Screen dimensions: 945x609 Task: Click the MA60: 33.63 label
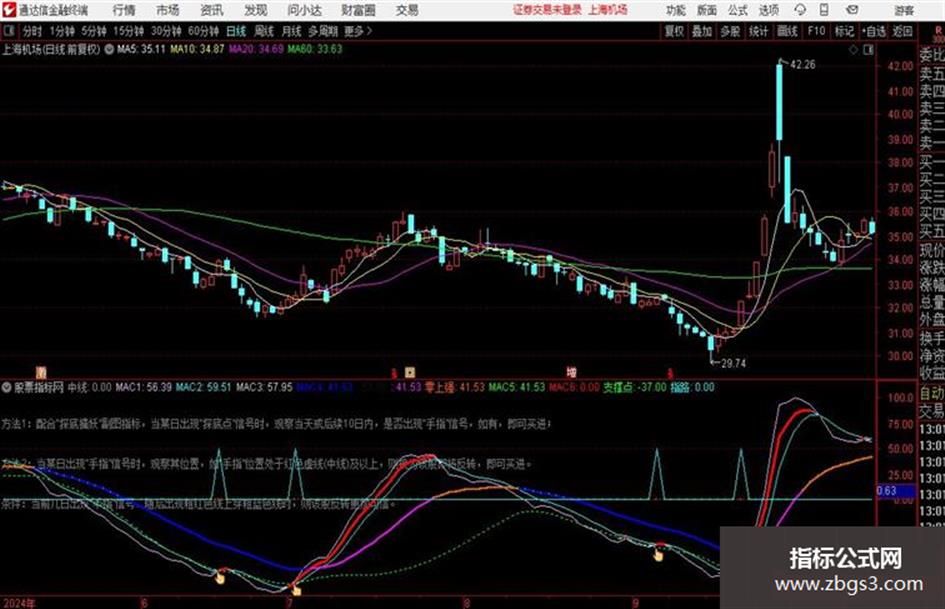pos(315,49)
